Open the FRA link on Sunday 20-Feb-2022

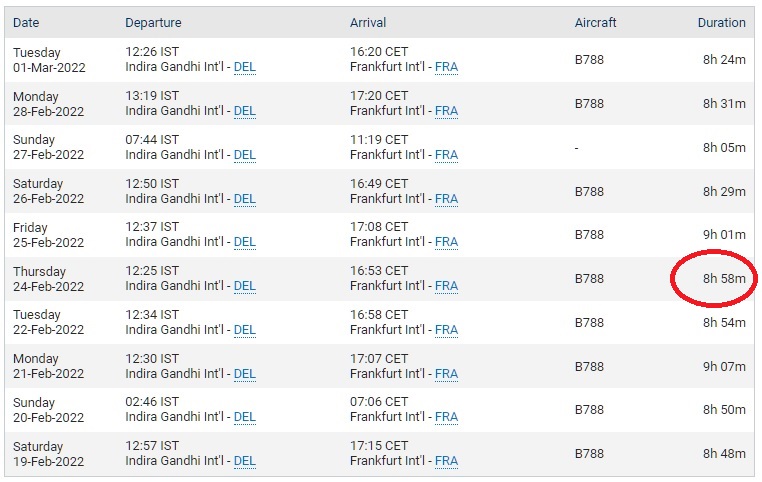pyautogui.click(x=446, y=417)
